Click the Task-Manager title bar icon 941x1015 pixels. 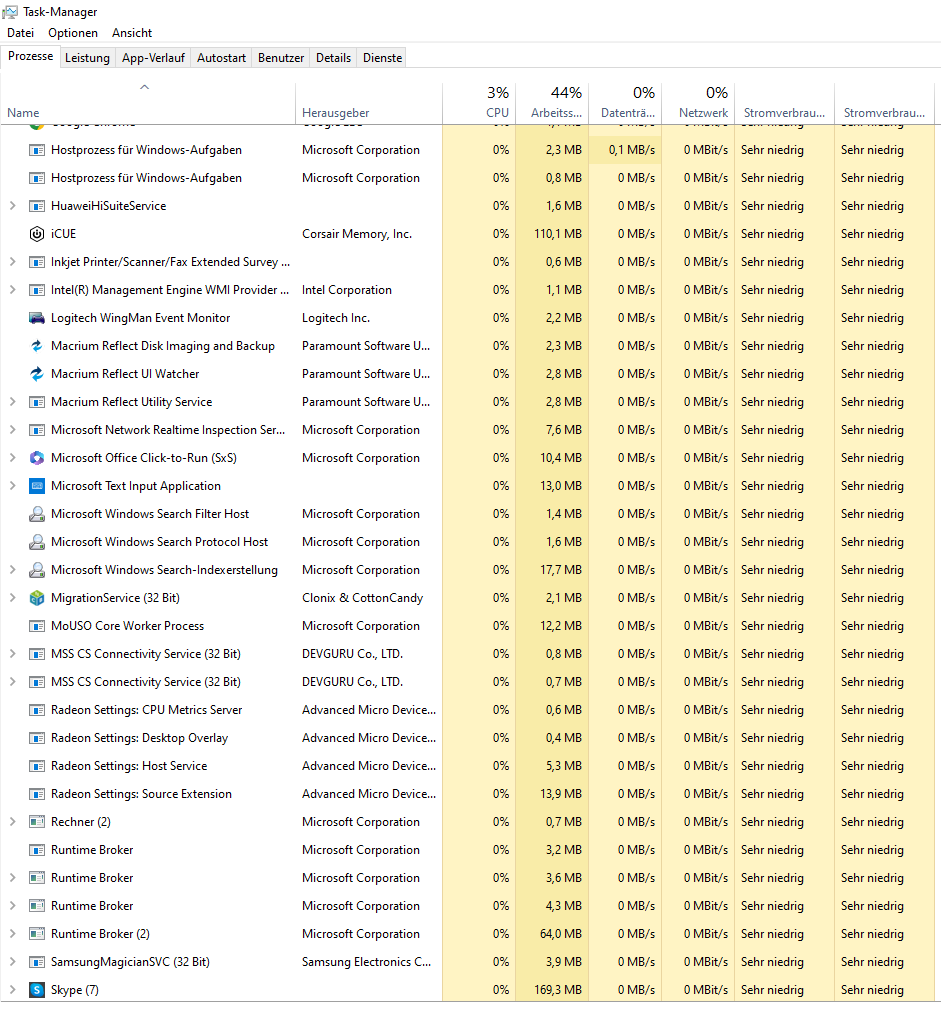[10, 12]
